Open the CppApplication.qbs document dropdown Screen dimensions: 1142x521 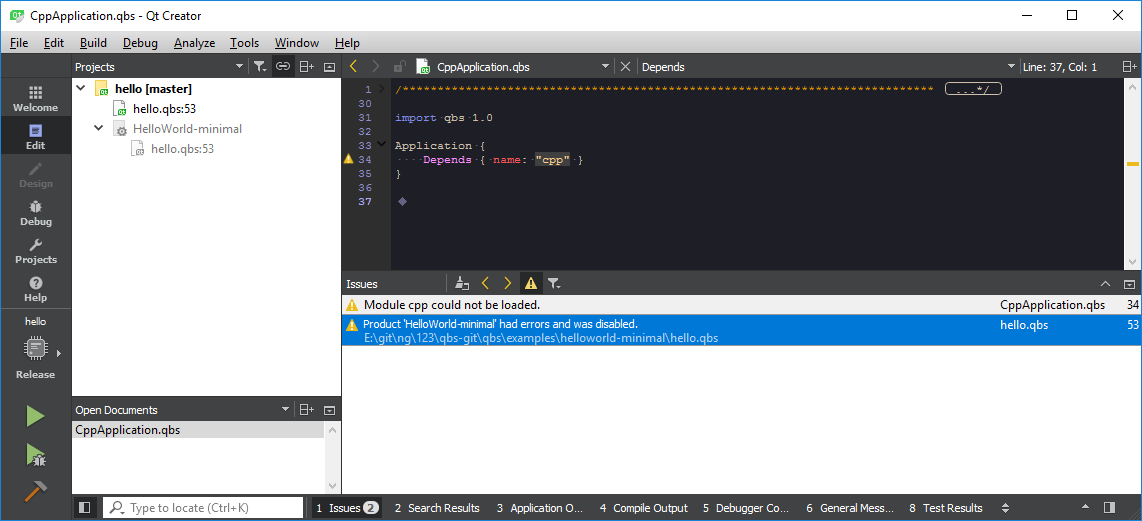tap(605, 67)
